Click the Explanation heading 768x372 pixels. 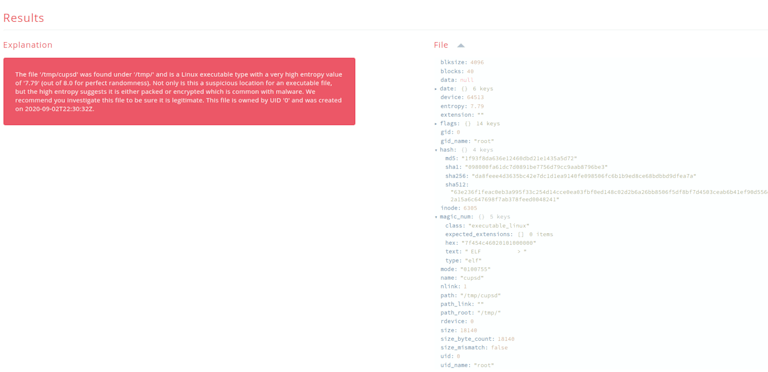(x=28, y=45)
